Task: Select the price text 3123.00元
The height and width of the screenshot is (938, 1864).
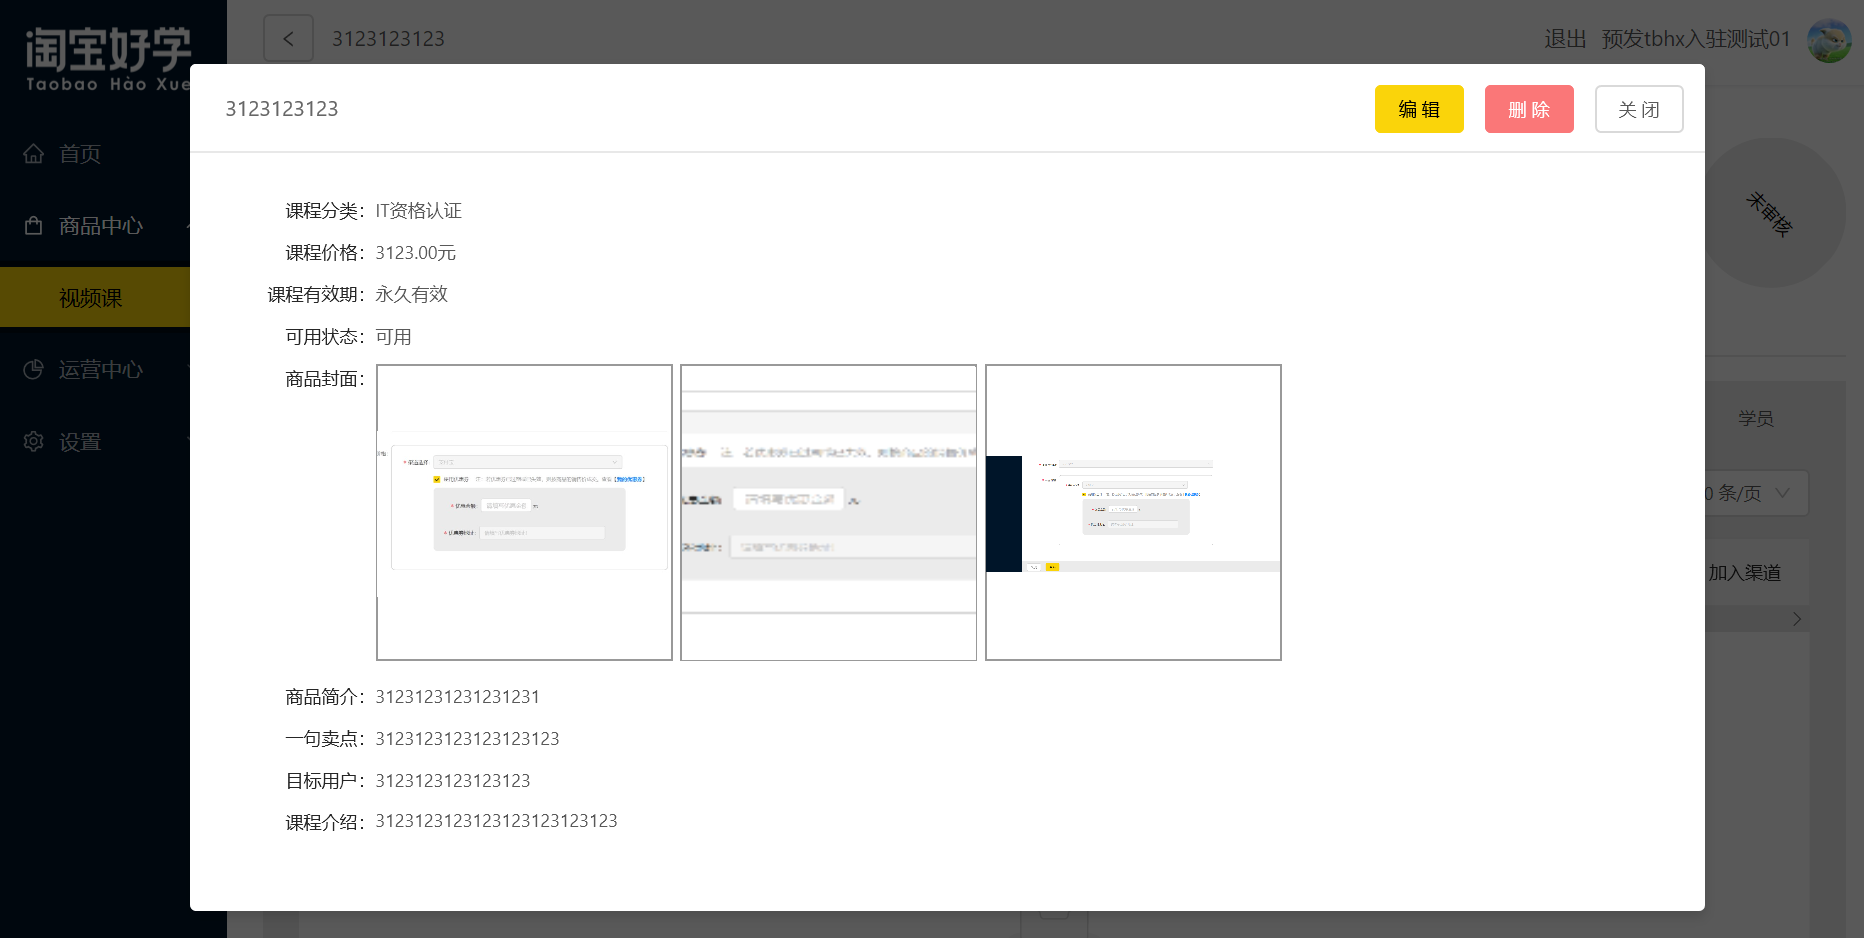Action: tap(415, 253)
